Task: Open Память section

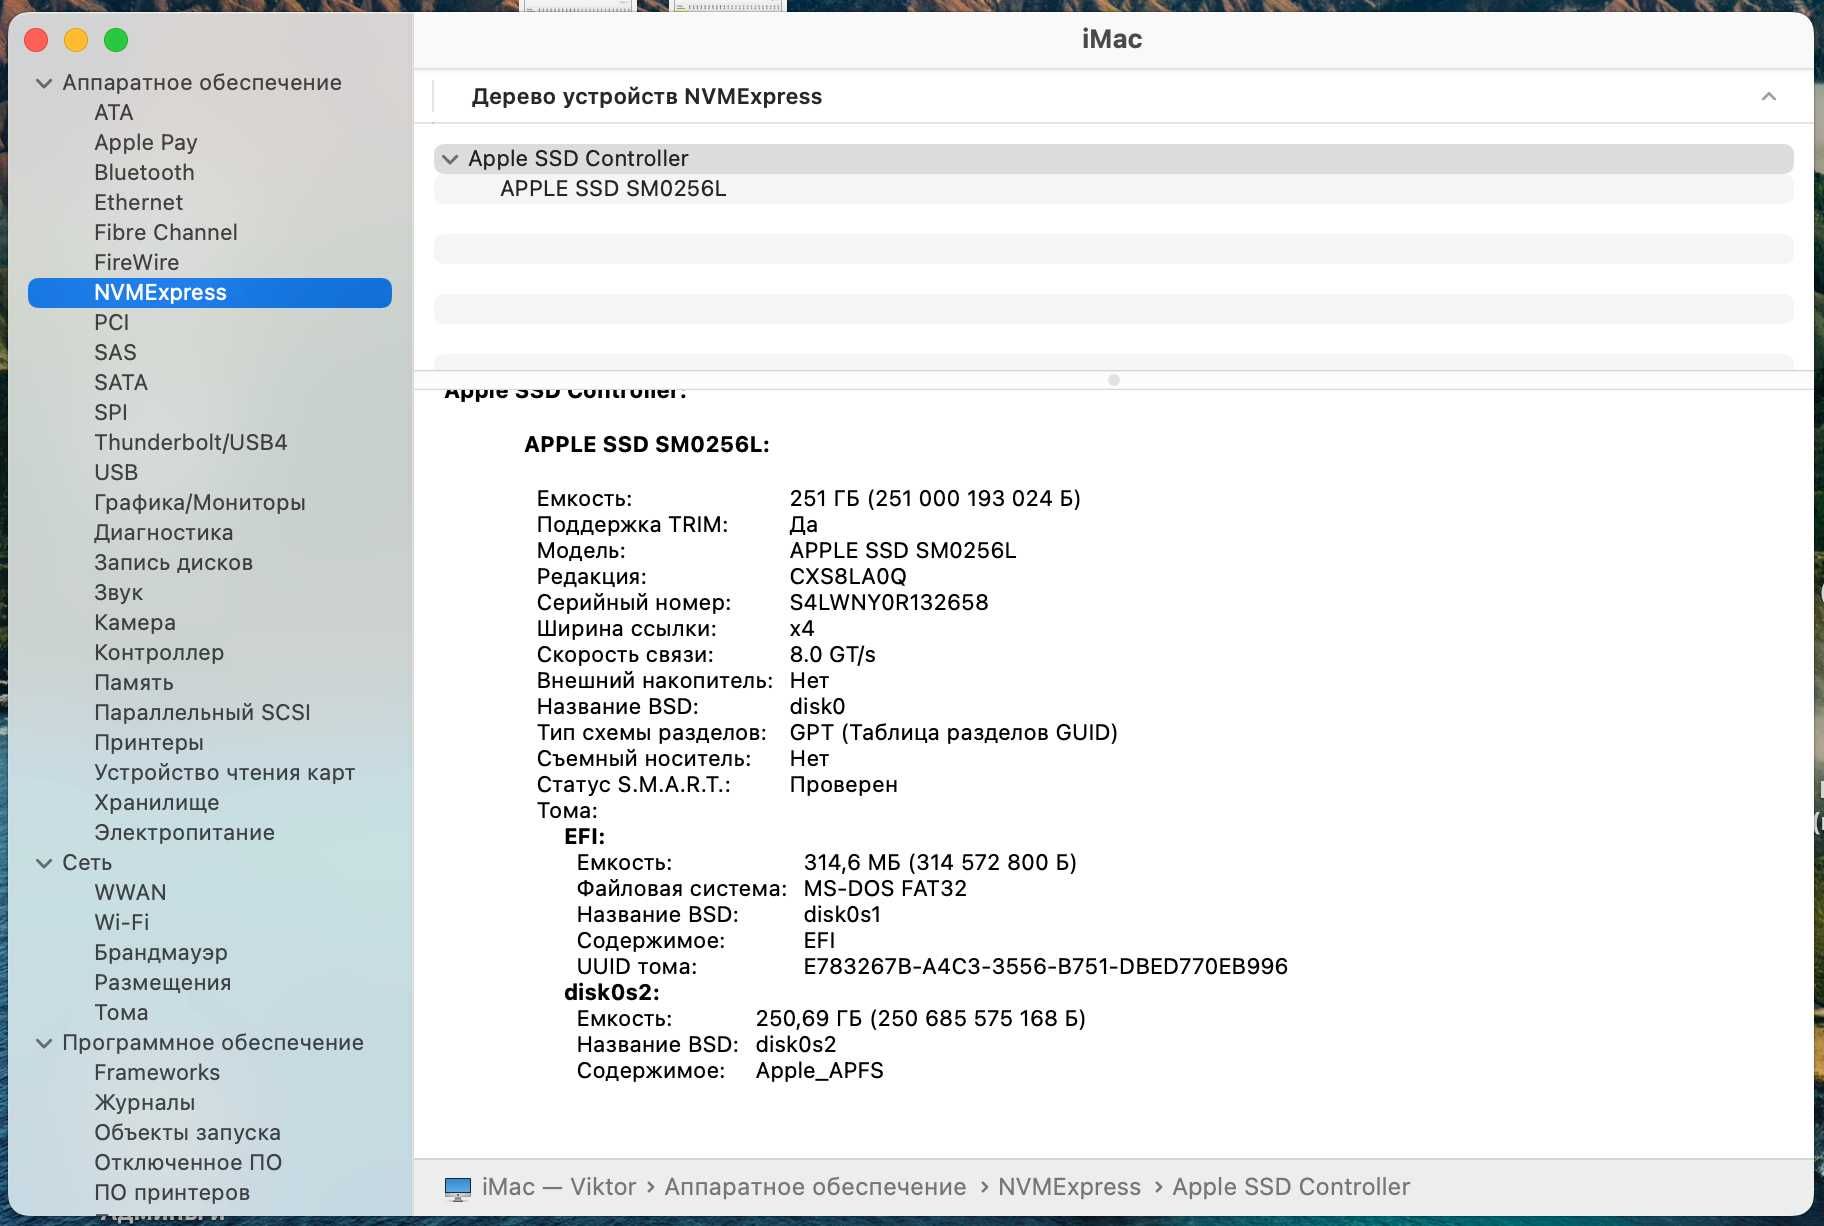Action: [x=134, y=683]
